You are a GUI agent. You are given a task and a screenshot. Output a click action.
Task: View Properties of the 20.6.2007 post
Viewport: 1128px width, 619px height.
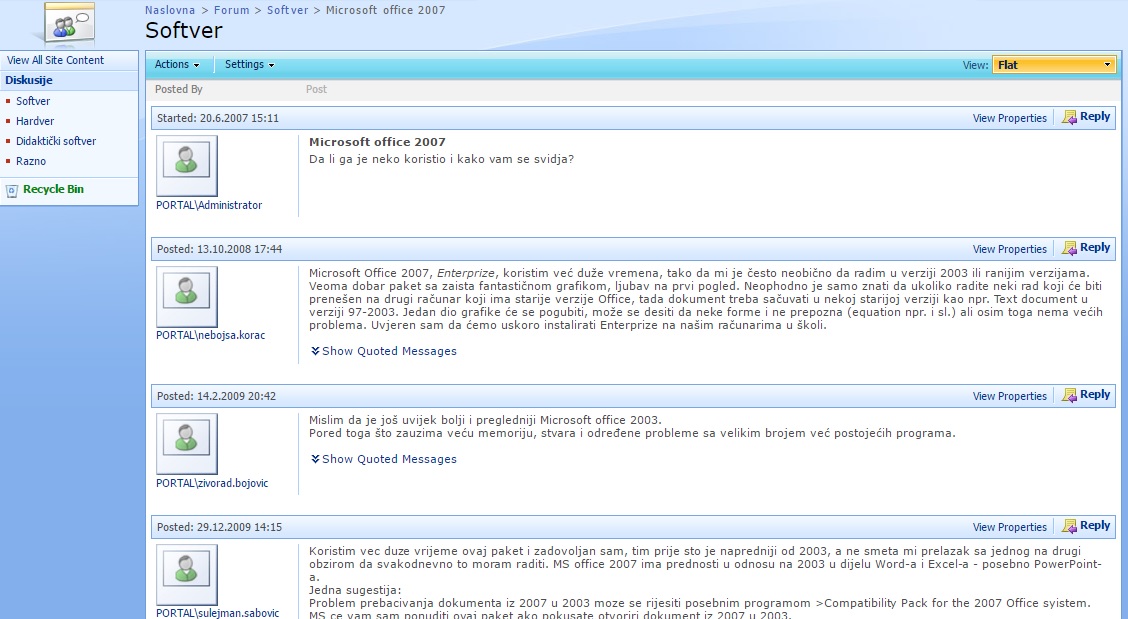tap(1009, 118)
